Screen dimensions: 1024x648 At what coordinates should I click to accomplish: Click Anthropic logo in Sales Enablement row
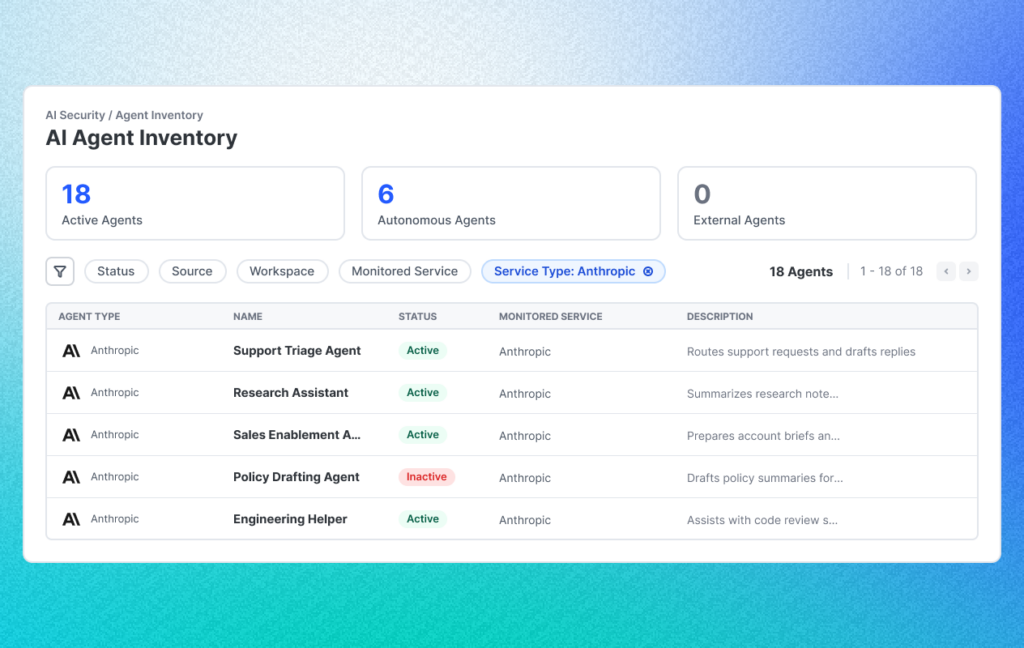click(x=71, y=435)
